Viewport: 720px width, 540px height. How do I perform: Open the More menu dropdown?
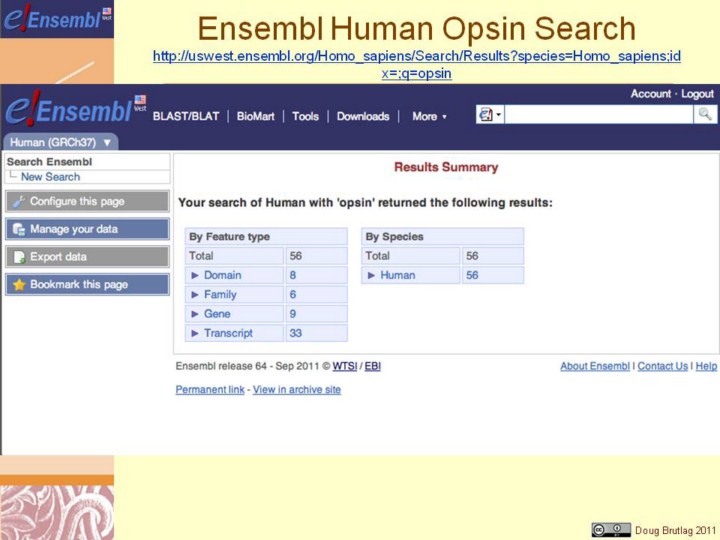click(x=429, y=116)
